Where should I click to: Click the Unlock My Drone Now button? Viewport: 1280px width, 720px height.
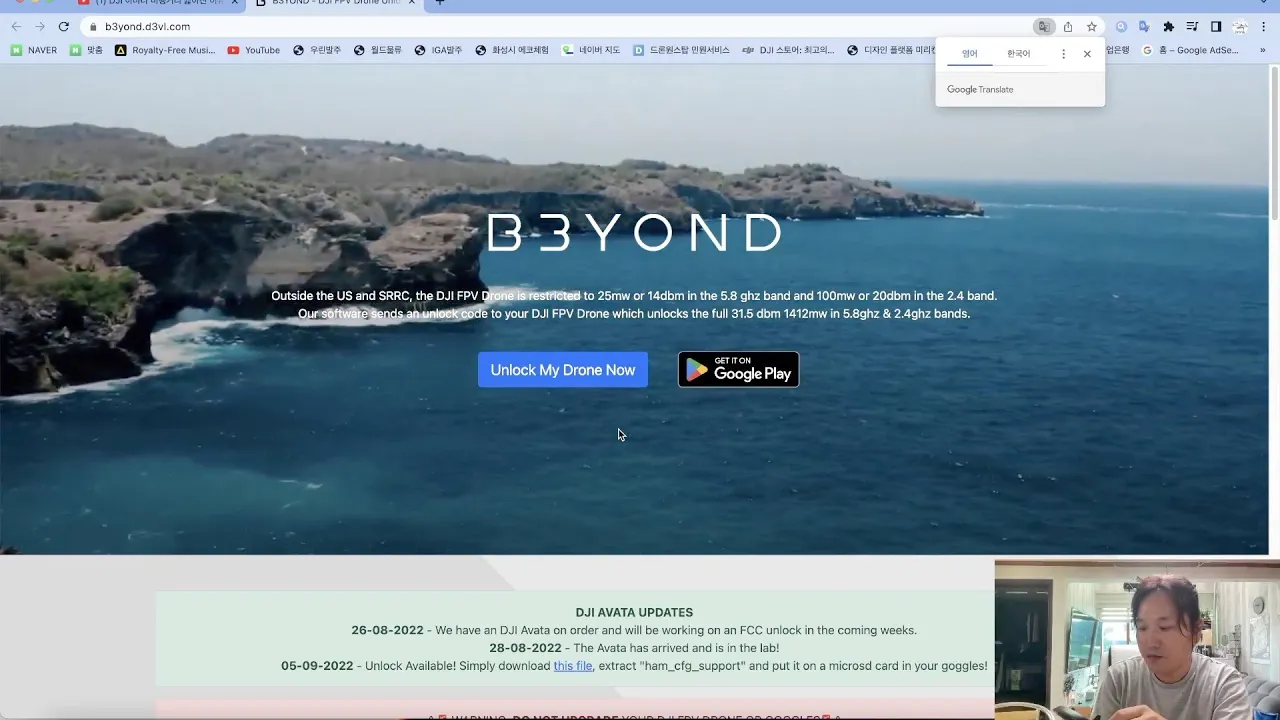coord(563,370)
